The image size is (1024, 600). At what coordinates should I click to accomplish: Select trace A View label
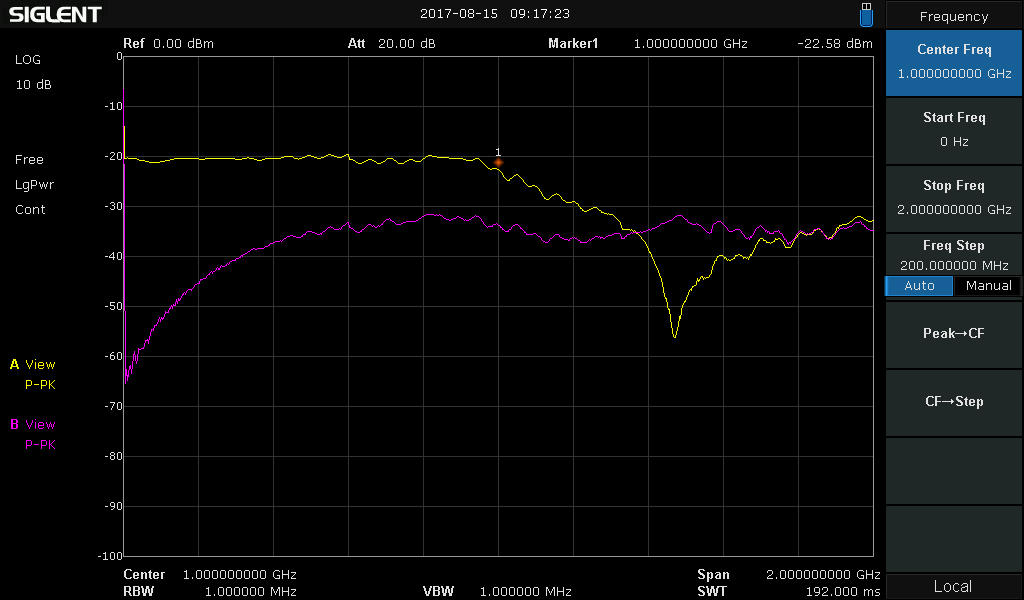(33, 365)
